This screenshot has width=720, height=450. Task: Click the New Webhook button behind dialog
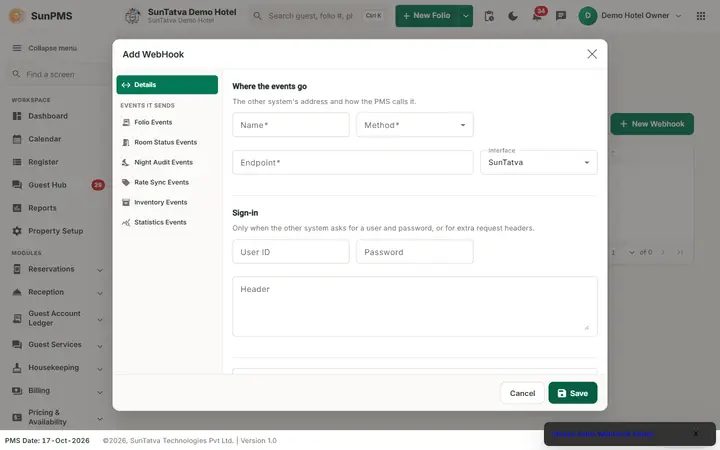pyautogui.click(x=652, y=124)
